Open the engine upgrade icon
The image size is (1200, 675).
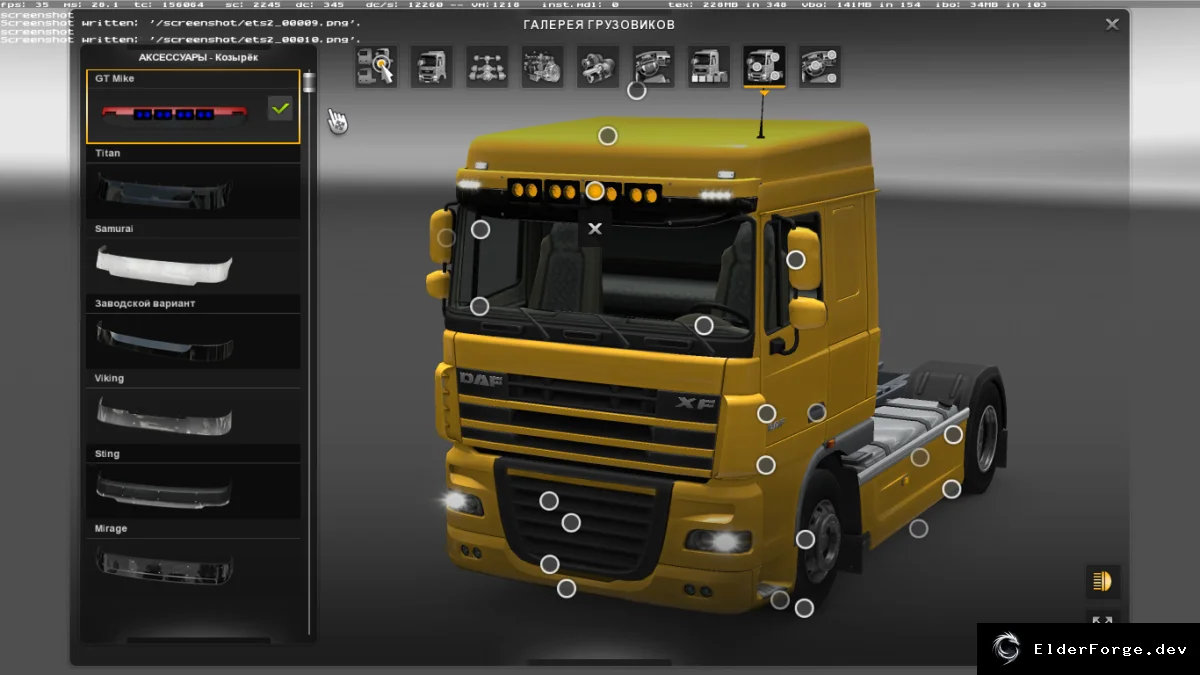click(x=542, y=66)
